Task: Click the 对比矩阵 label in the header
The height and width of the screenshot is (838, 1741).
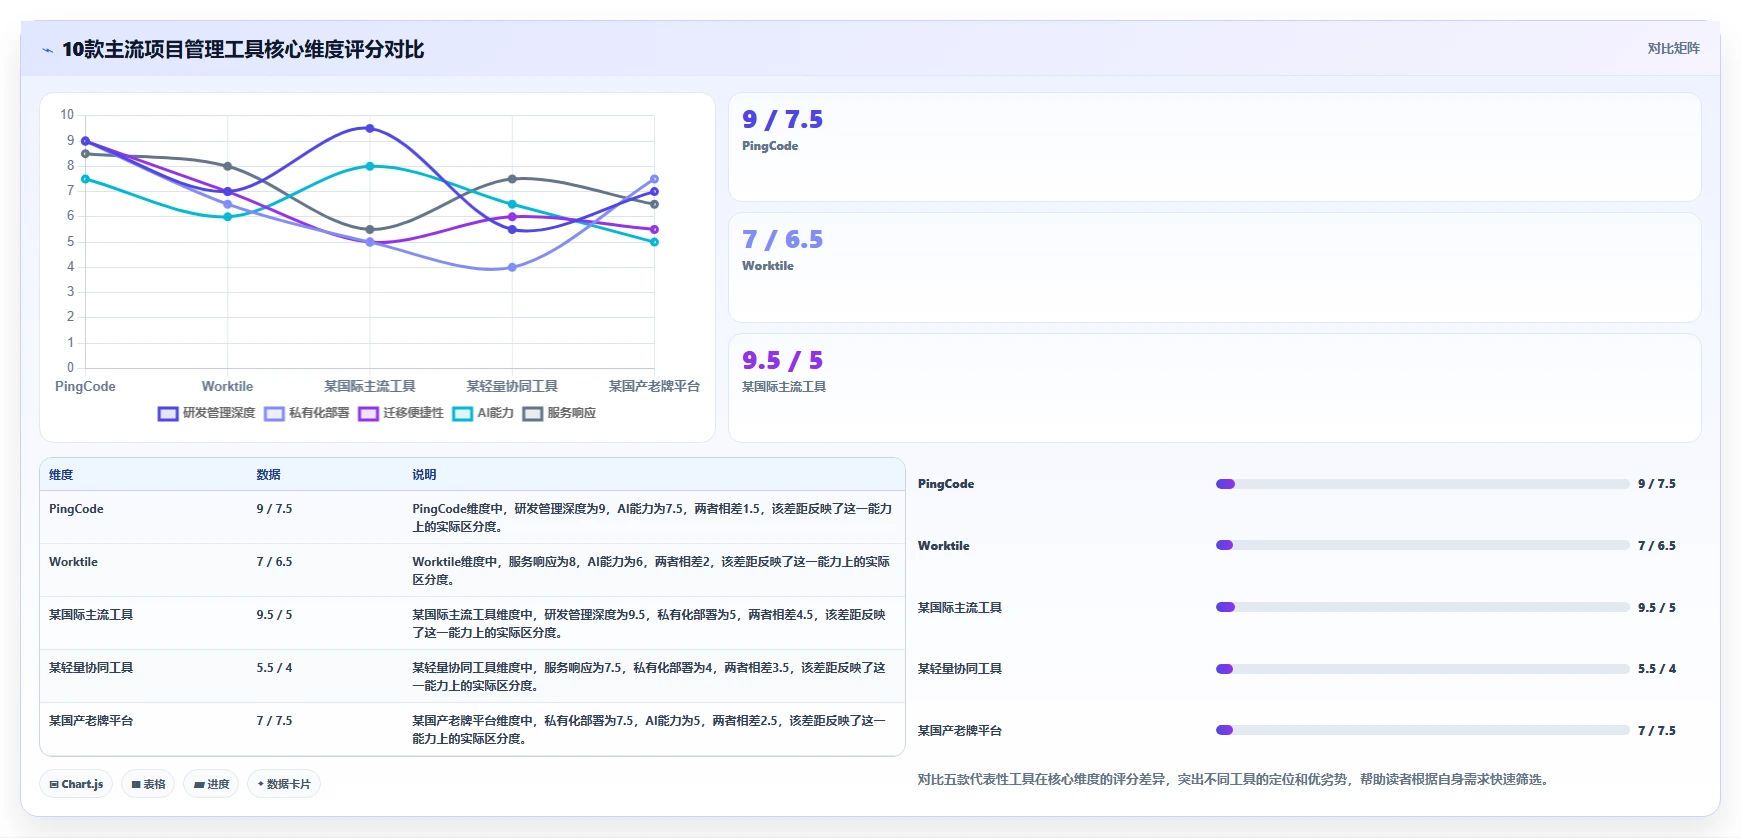Action: pos(1673,48)
